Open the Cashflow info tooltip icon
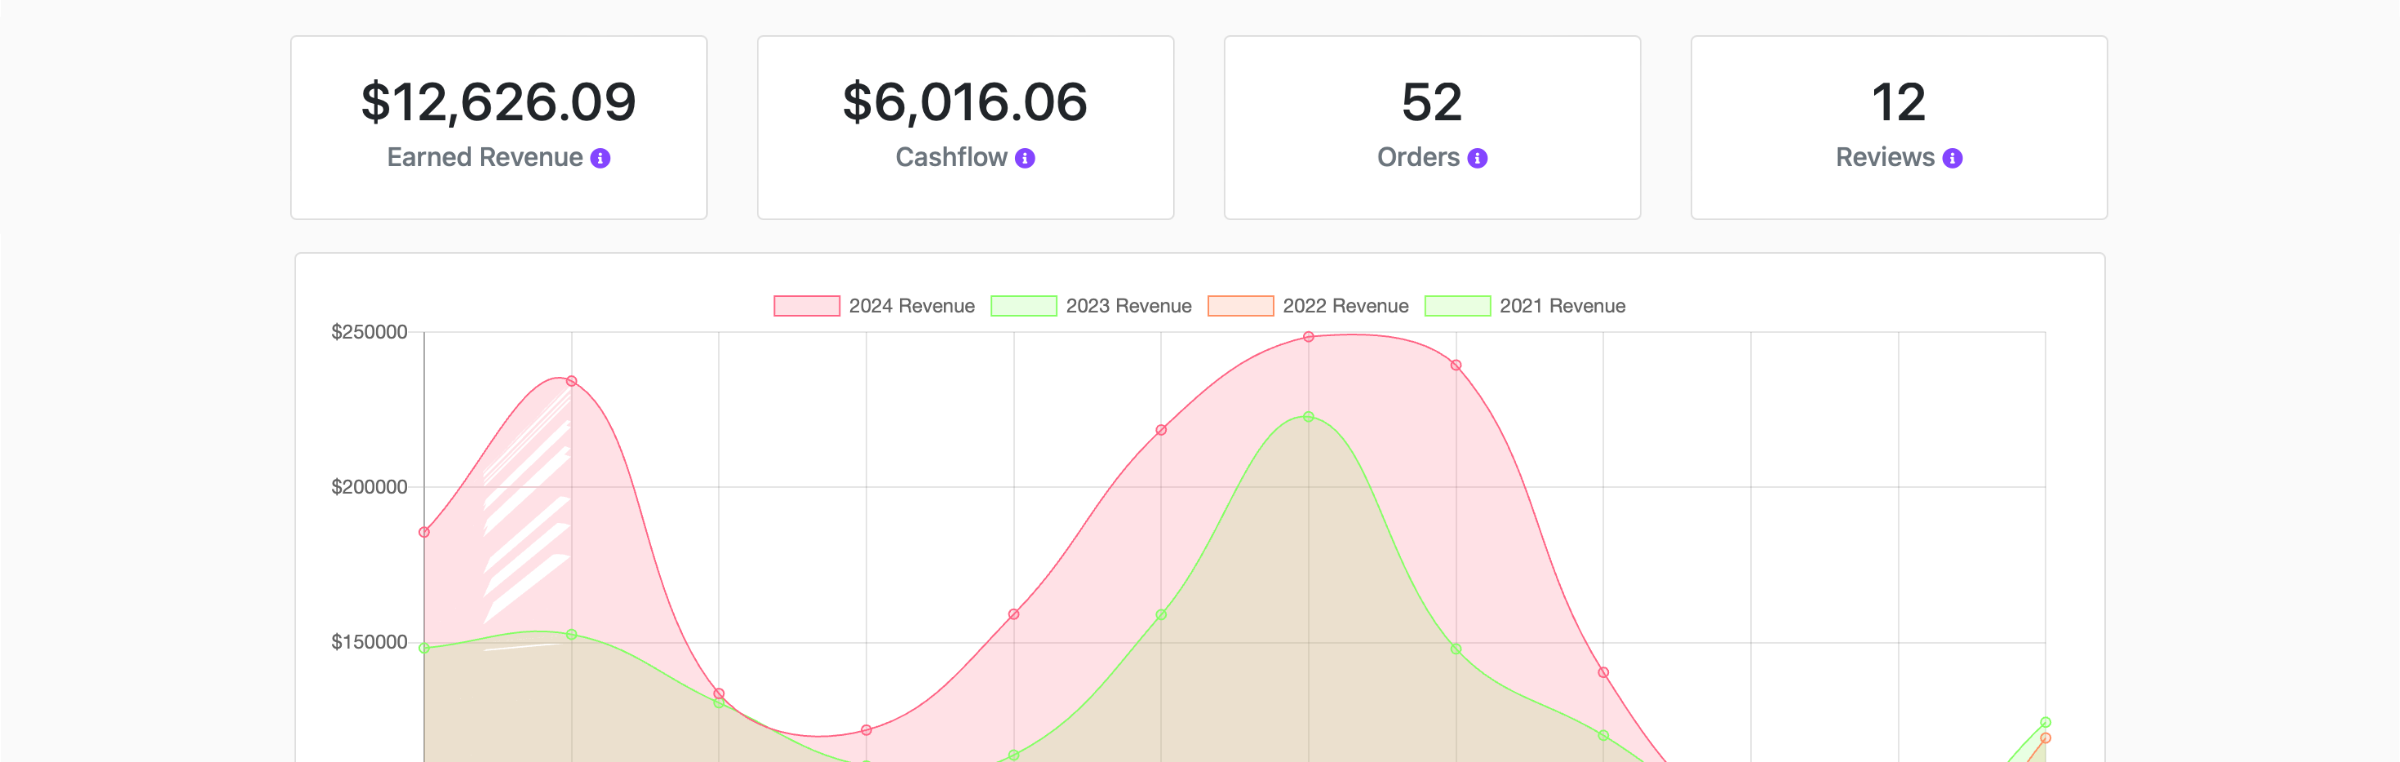Viewport: 2400px width, 762px height. coord(1025,158)
